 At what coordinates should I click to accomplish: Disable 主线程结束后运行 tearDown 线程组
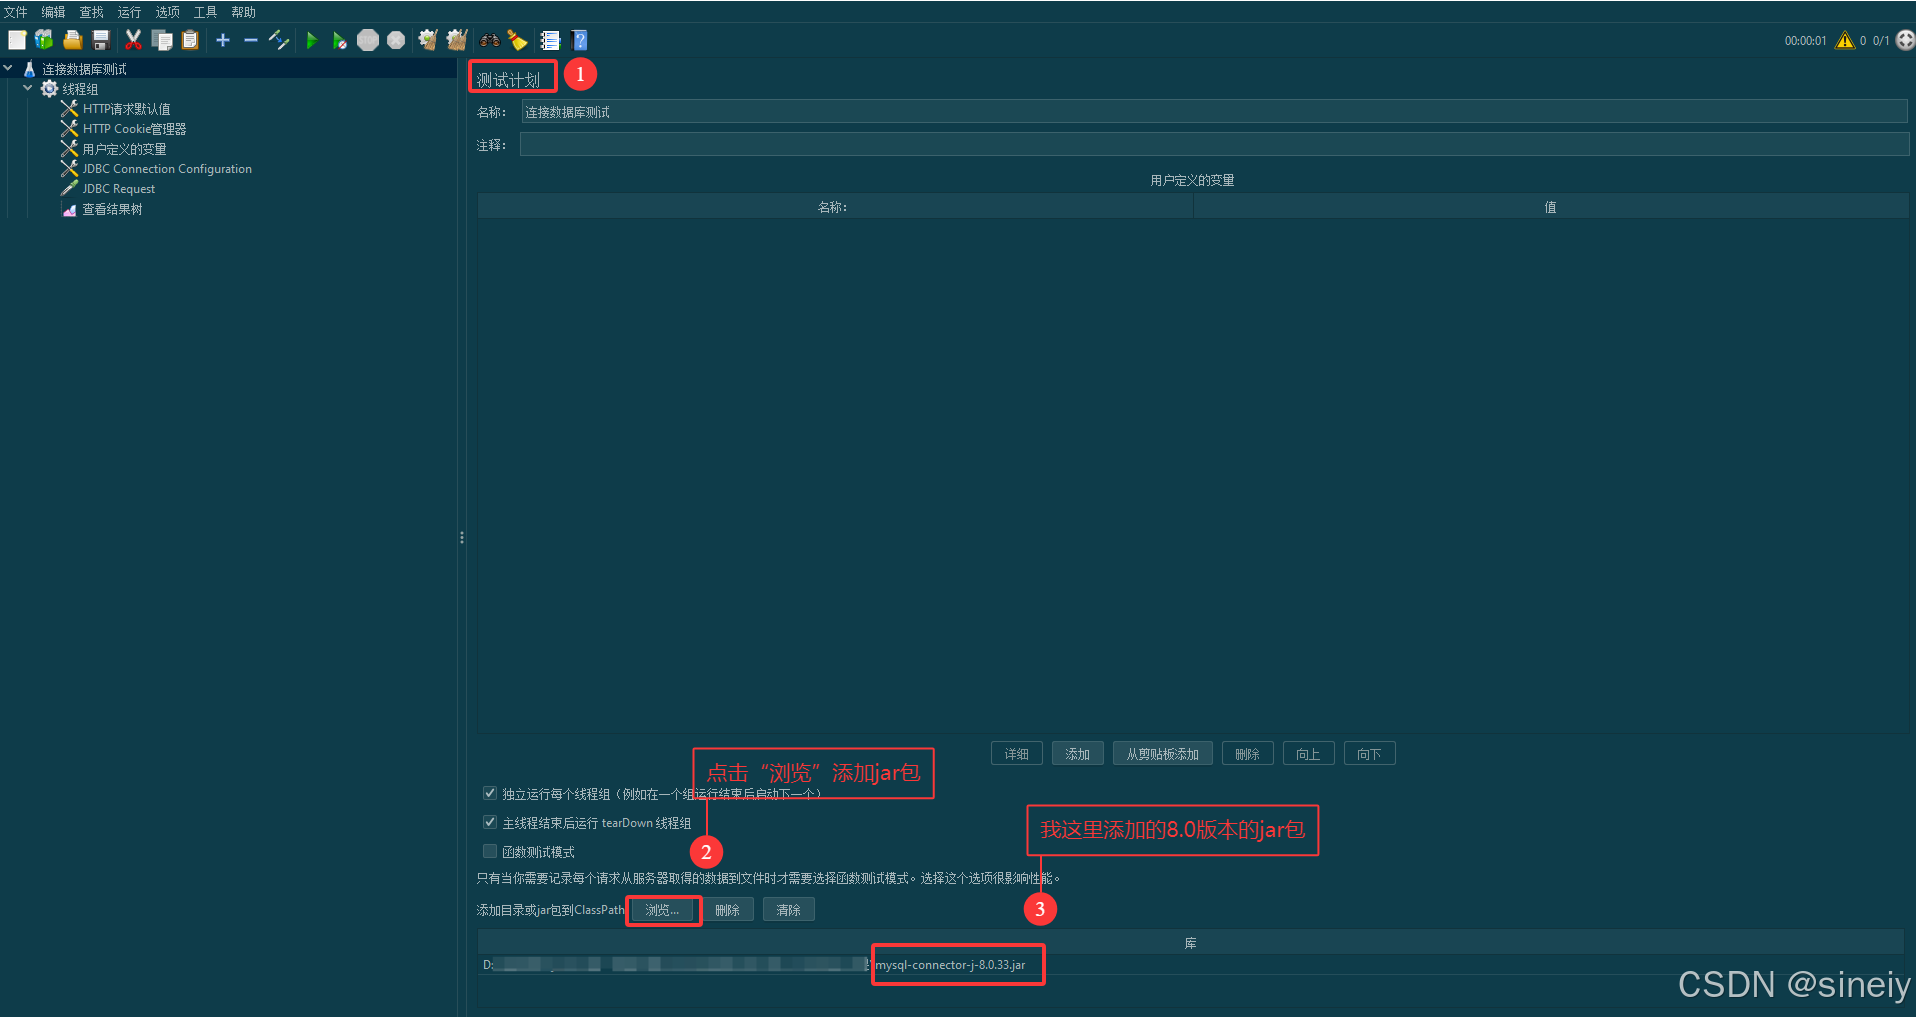pos(489,822)
